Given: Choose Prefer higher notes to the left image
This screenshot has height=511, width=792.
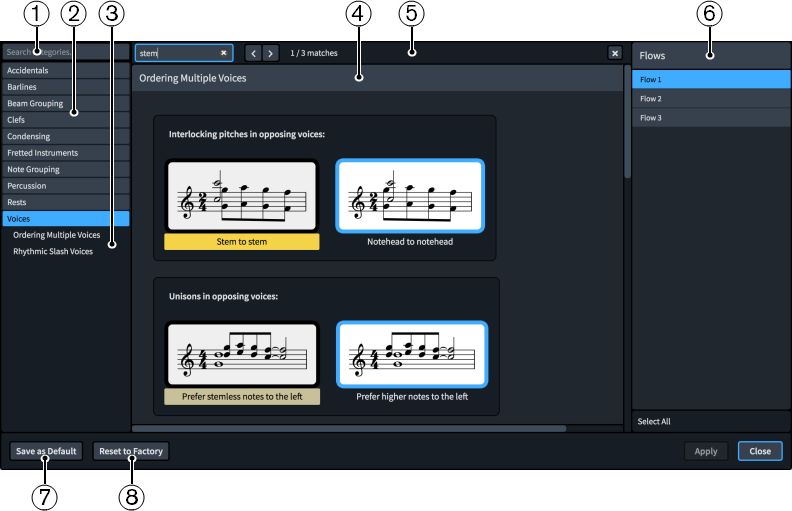Looking at the screenshot, I should coord(412,354).
